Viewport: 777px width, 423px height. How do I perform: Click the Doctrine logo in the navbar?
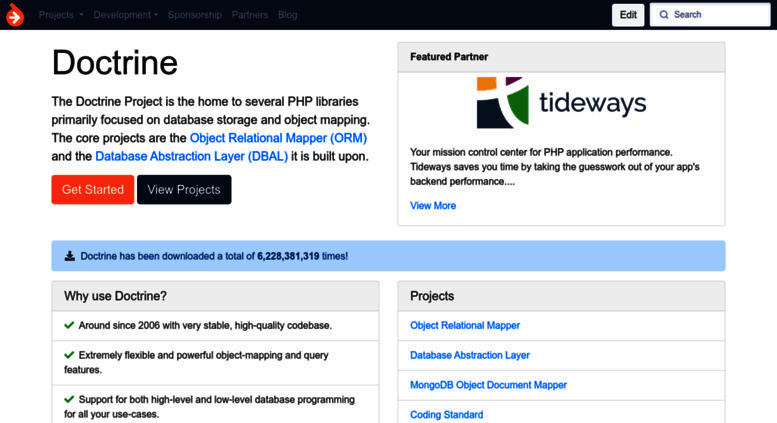[x=15, y=15]
